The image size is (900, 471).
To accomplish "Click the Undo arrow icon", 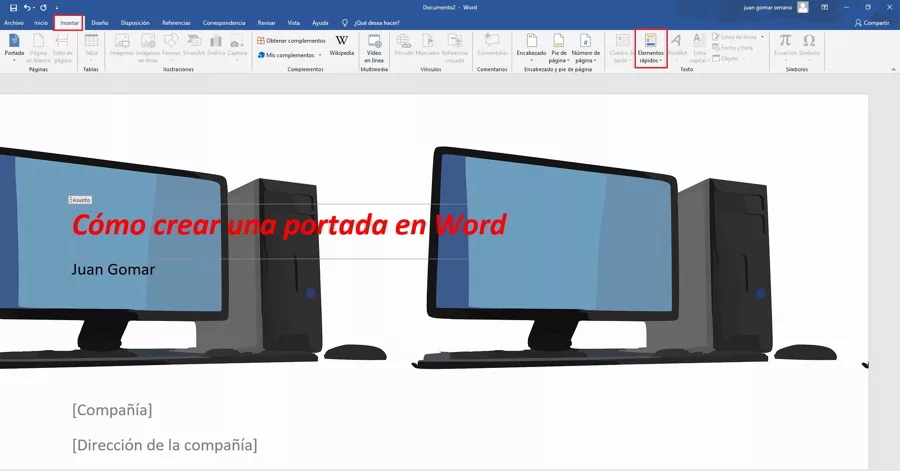I will [26, 7].
